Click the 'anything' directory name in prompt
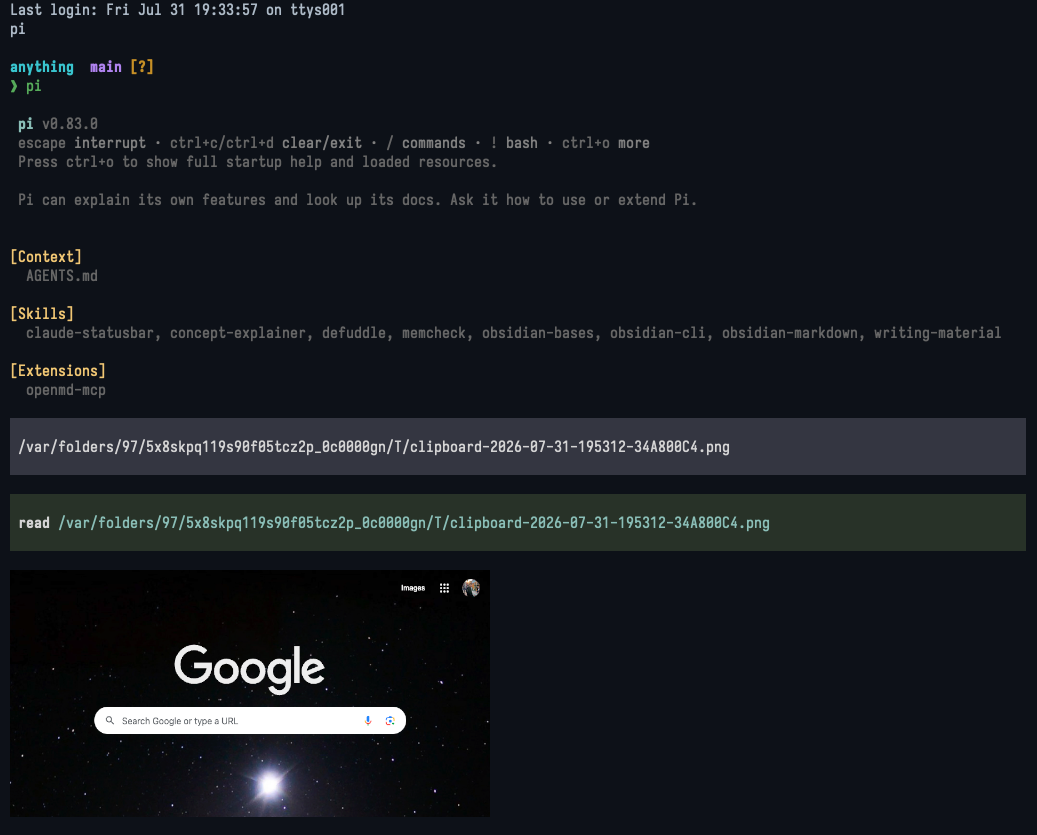 coord(42,67)
